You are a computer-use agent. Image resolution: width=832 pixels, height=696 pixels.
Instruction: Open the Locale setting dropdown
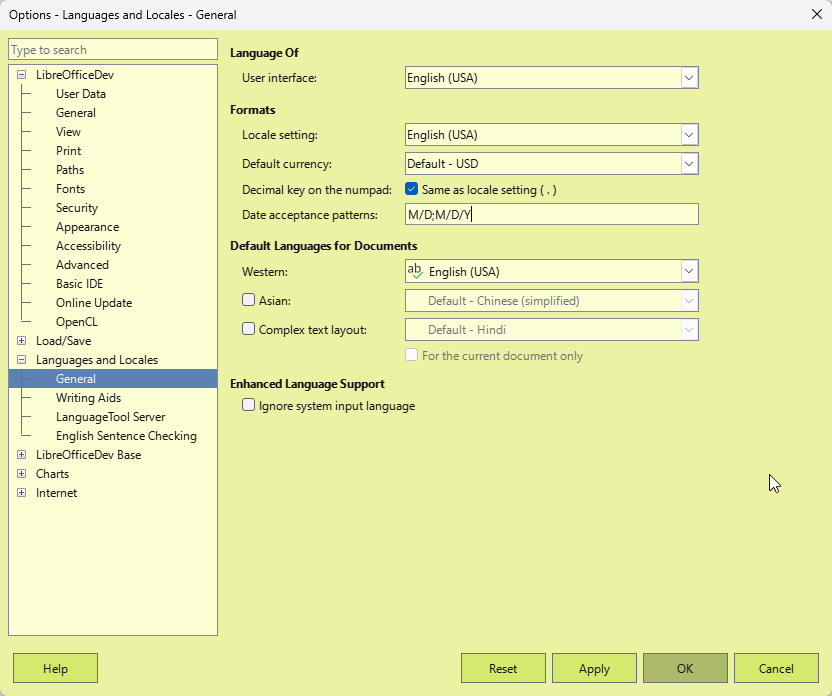(689, 135)
